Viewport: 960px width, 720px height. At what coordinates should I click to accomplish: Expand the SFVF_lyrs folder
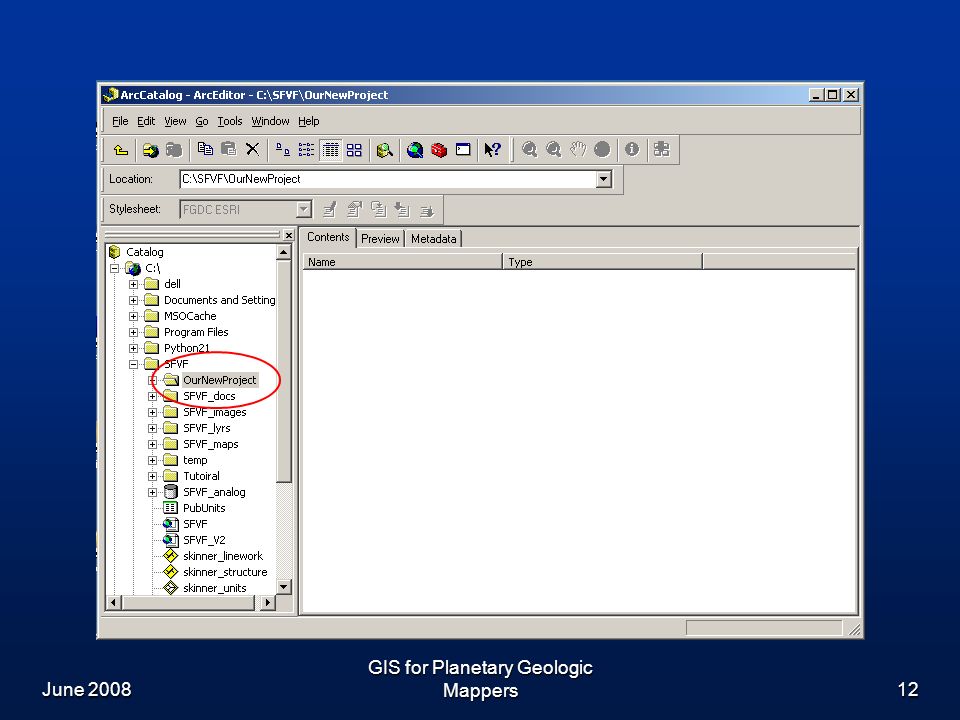click(x=152, y=428)
